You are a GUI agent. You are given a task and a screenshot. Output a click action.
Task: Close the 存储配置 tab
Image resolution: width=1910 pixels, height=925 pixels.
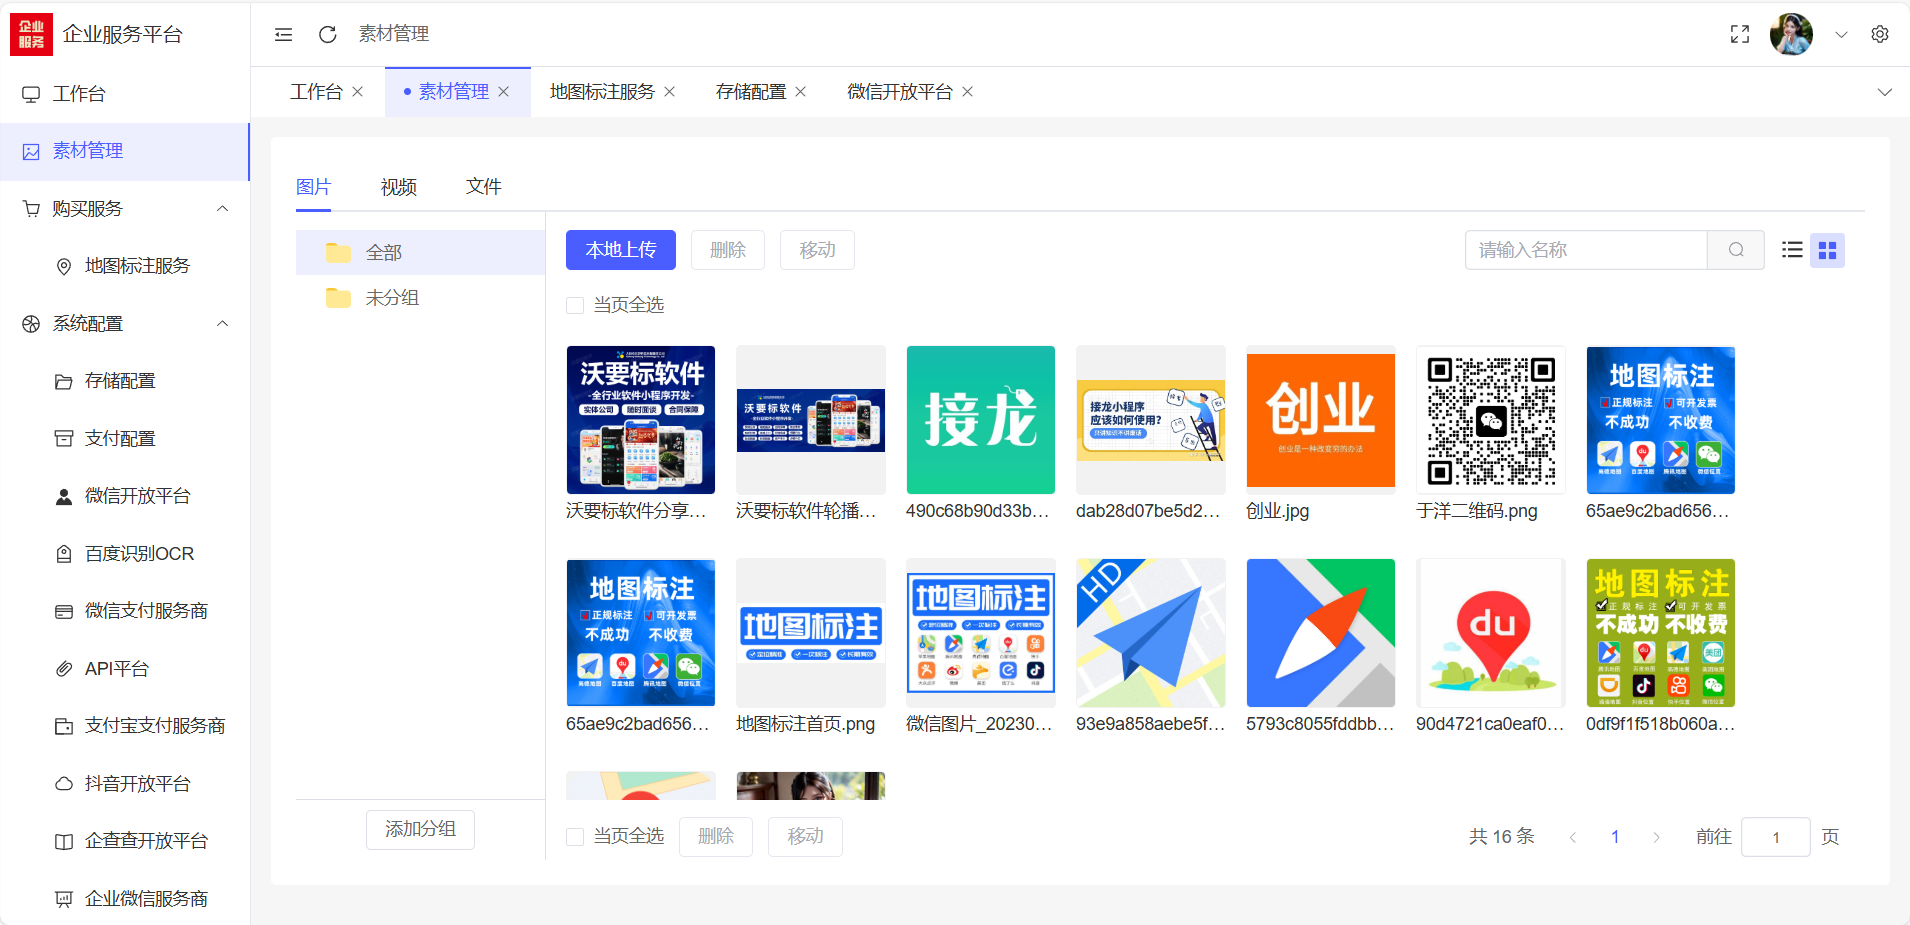pyautogui.click(x=801, y=92)
